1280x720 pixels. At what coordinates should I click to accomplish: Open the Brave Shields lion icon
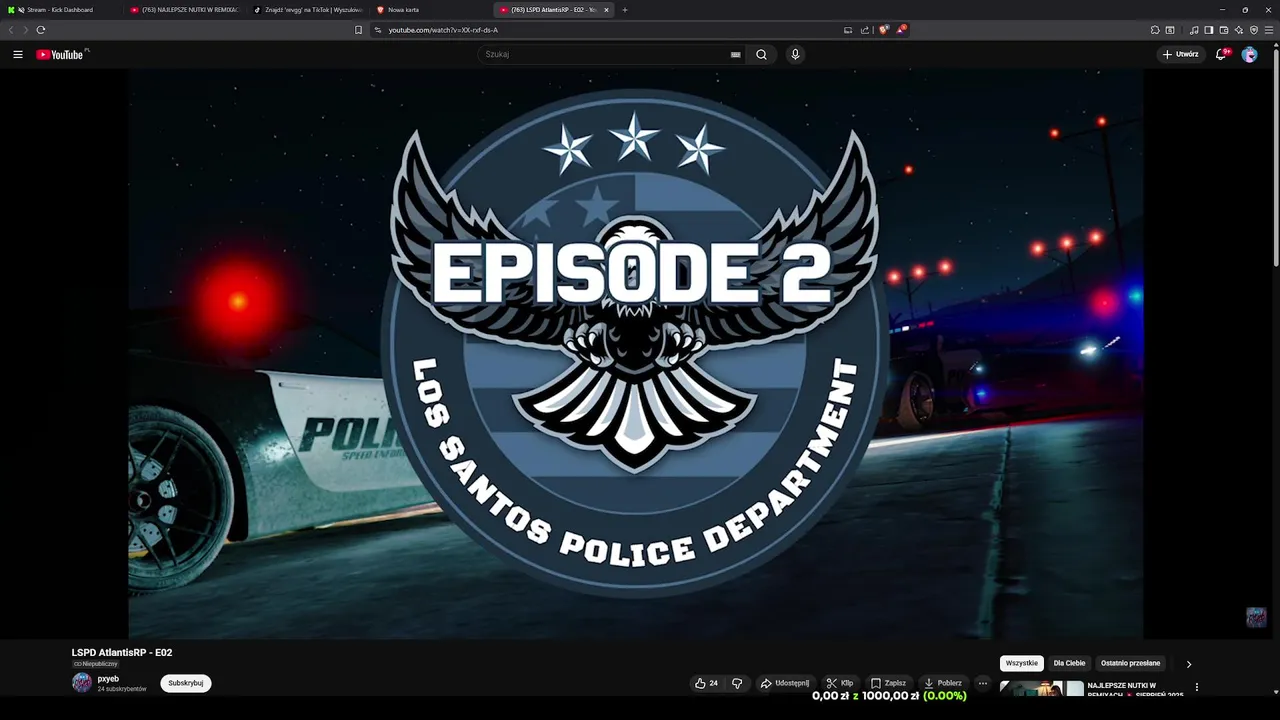pos(884,30)
